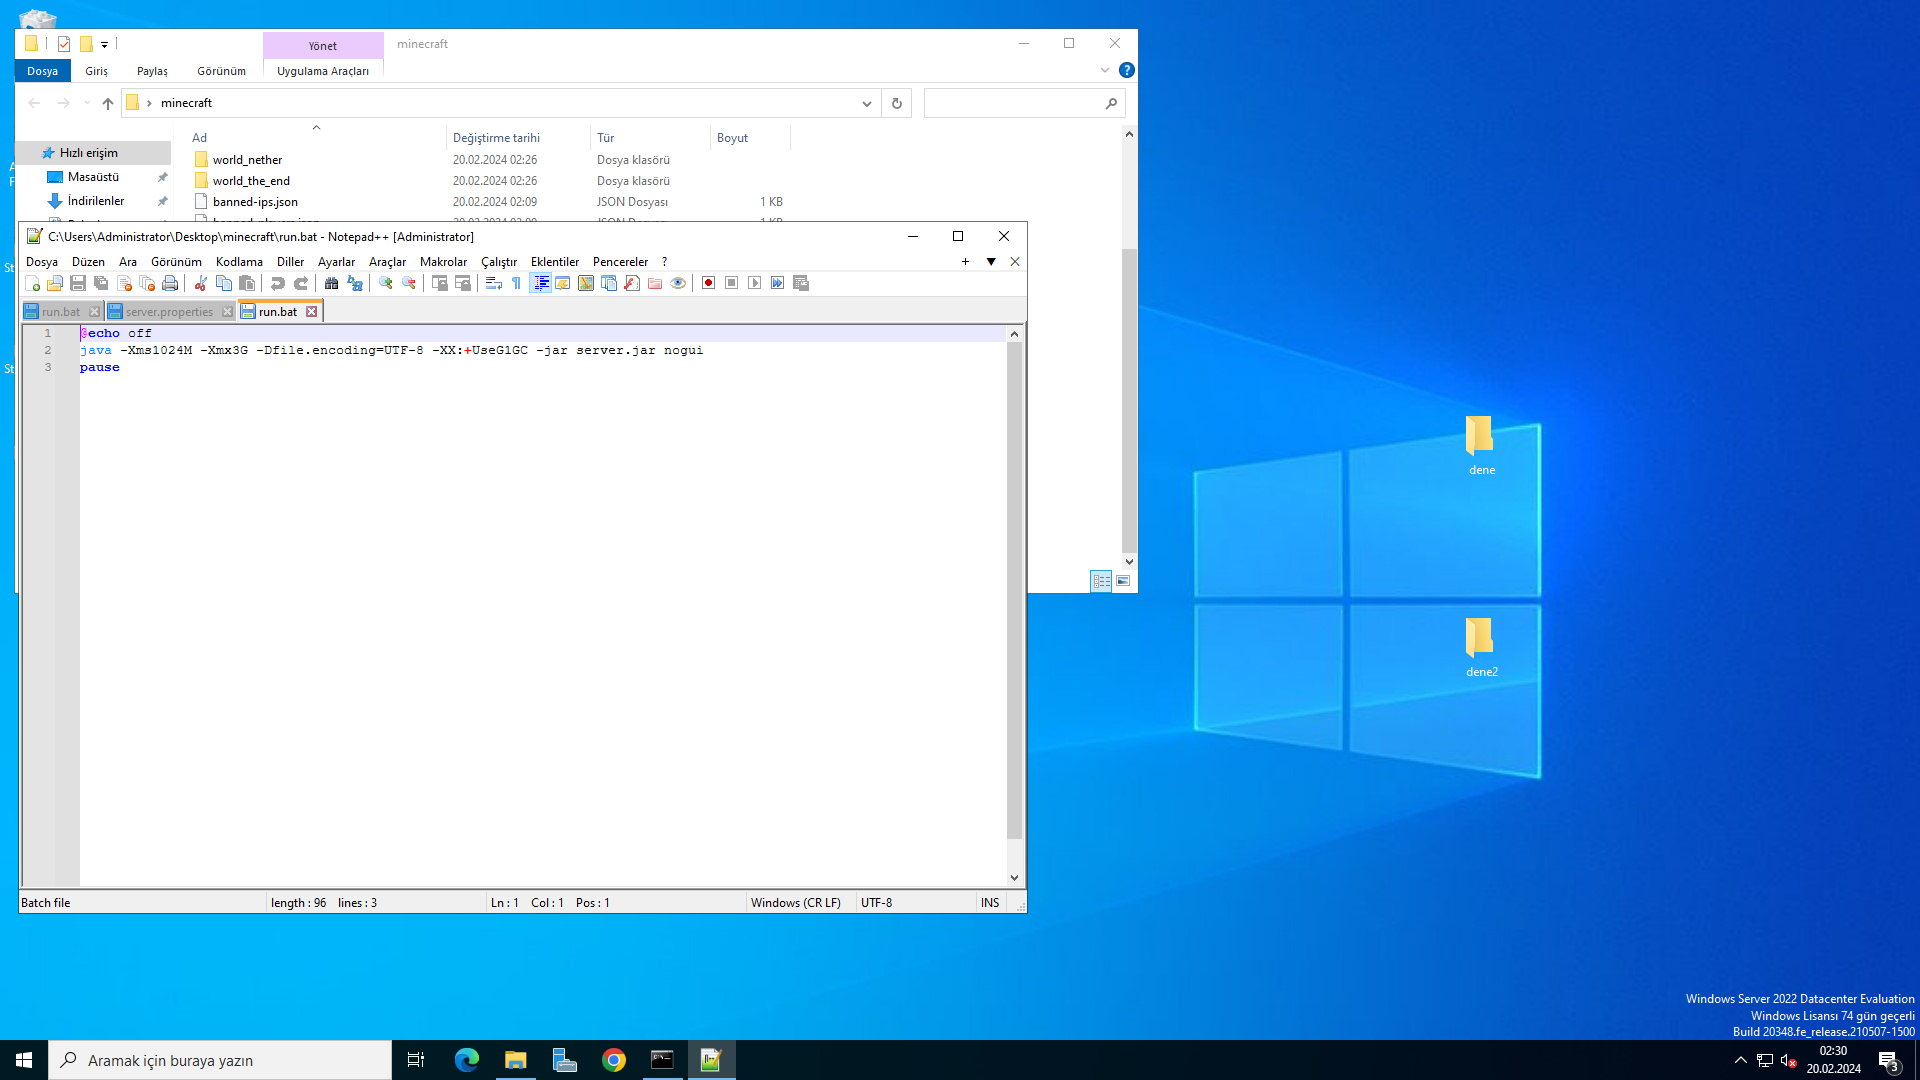Click the Save file toolbar icon
The width and height of the screenshot is (1920, 1080).
pos(78,284)
